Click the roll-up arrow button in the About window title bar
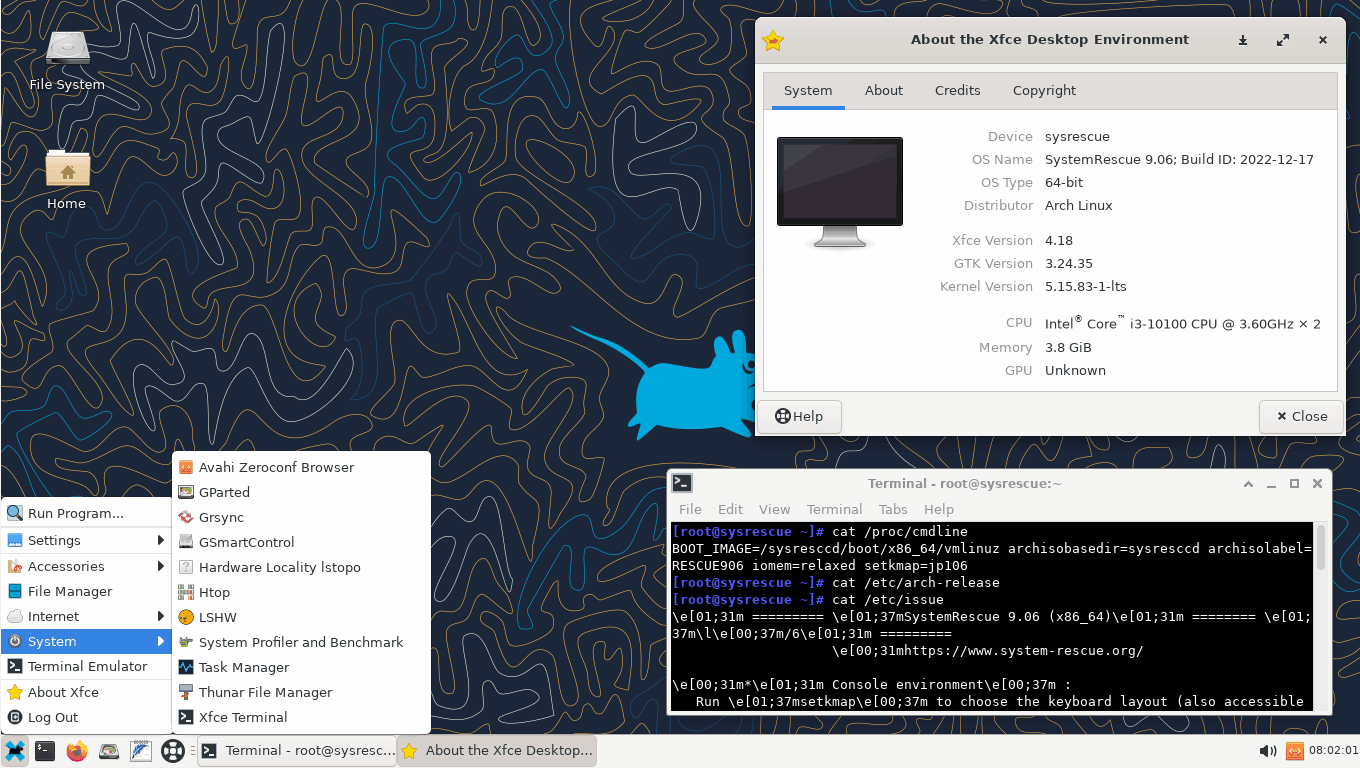Image resolution: width=1360 pixels, height=768 pixels. (1243, 40)
